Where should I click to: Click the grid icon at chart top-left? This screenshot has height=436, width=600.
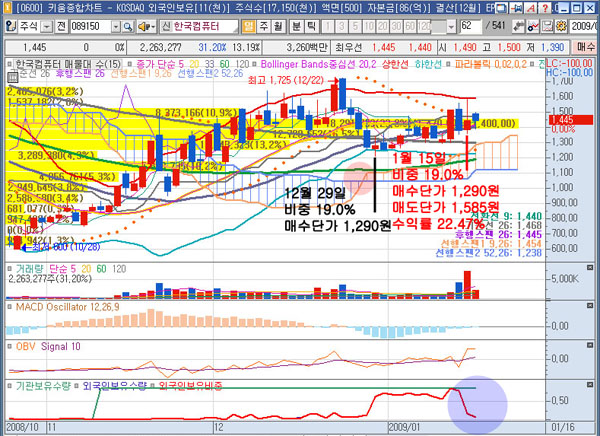pyautogui.click(x=13, y=77)
